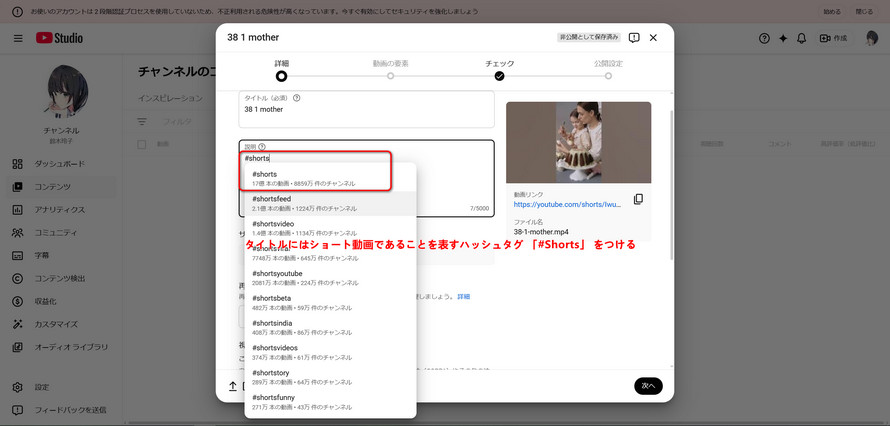Click the help icon beside 説明 label
This screenshot has width=890, height=426.
tap(262, 147)
